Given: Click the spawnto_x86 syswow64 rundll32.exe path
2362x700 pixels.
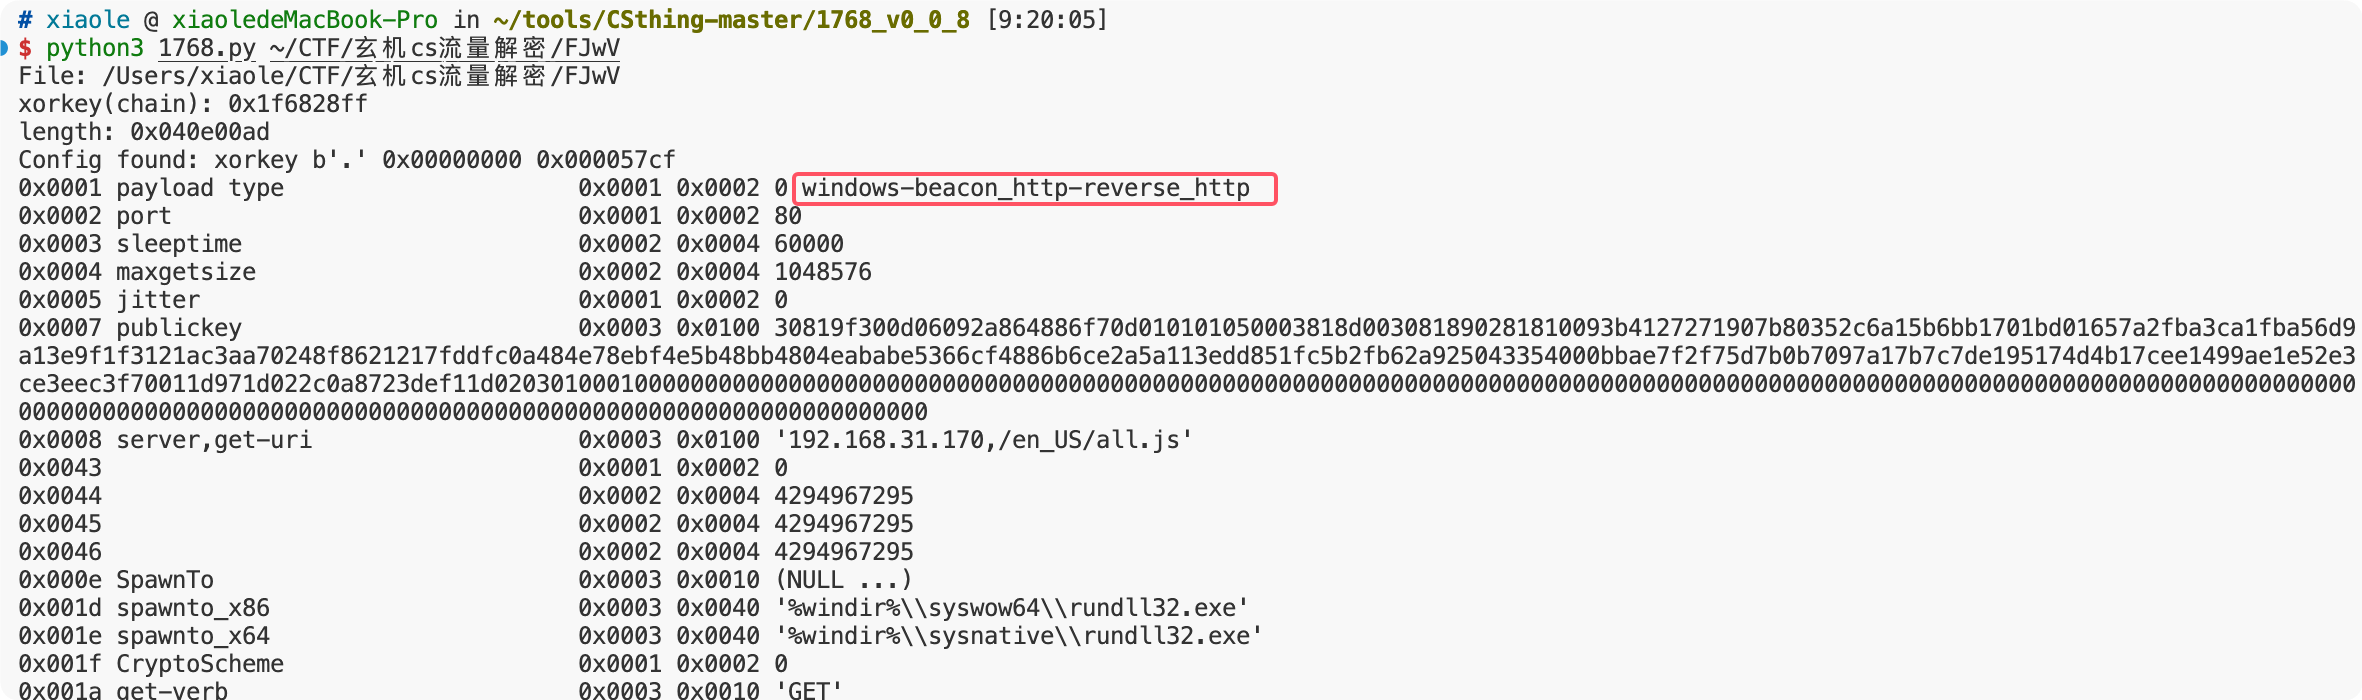Looking at the screenshot, I should click(1012, 608).
